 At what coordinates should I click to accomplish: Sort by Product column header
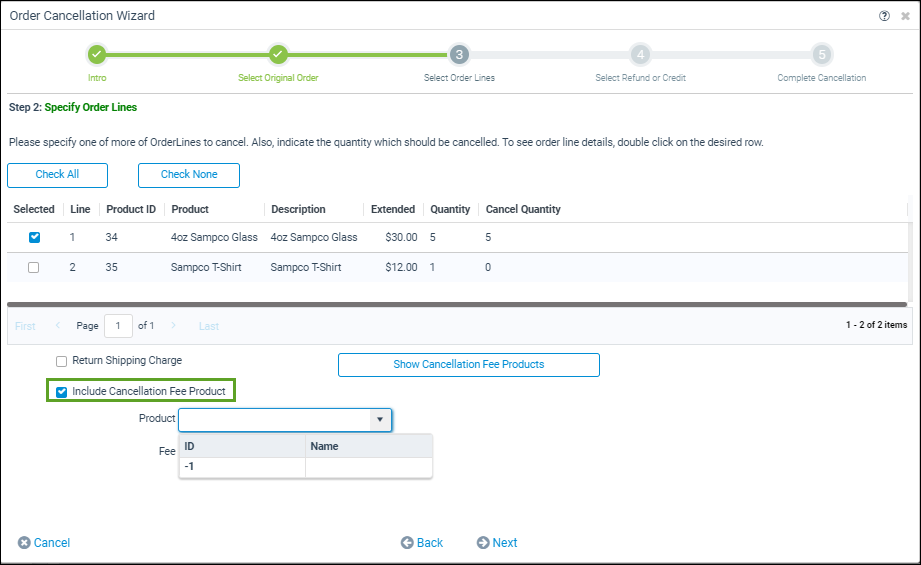[190, 209]
